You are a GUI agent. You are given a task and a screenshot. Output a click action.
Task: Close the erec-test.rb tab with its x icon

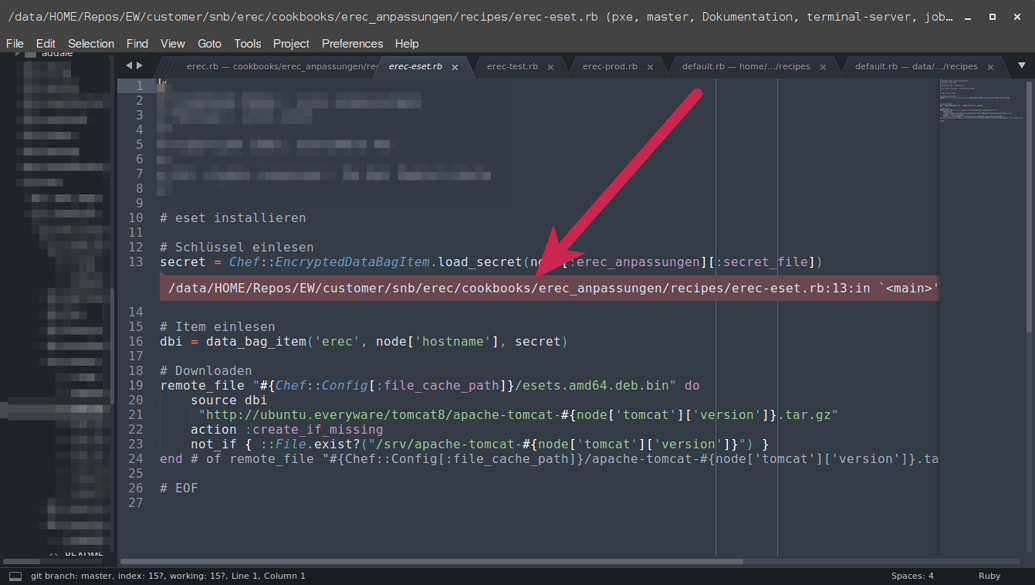coord(551,66)
